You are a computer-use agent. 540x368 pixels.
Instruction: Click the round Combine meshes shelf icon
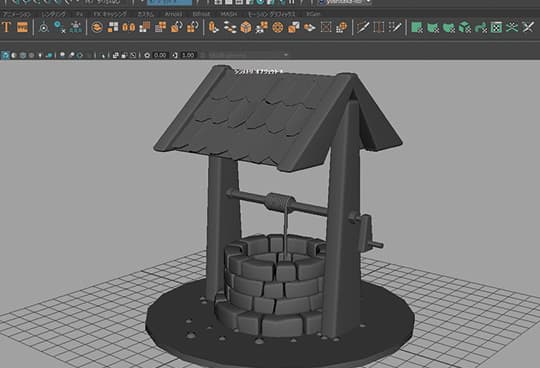(x=97, y=27)
